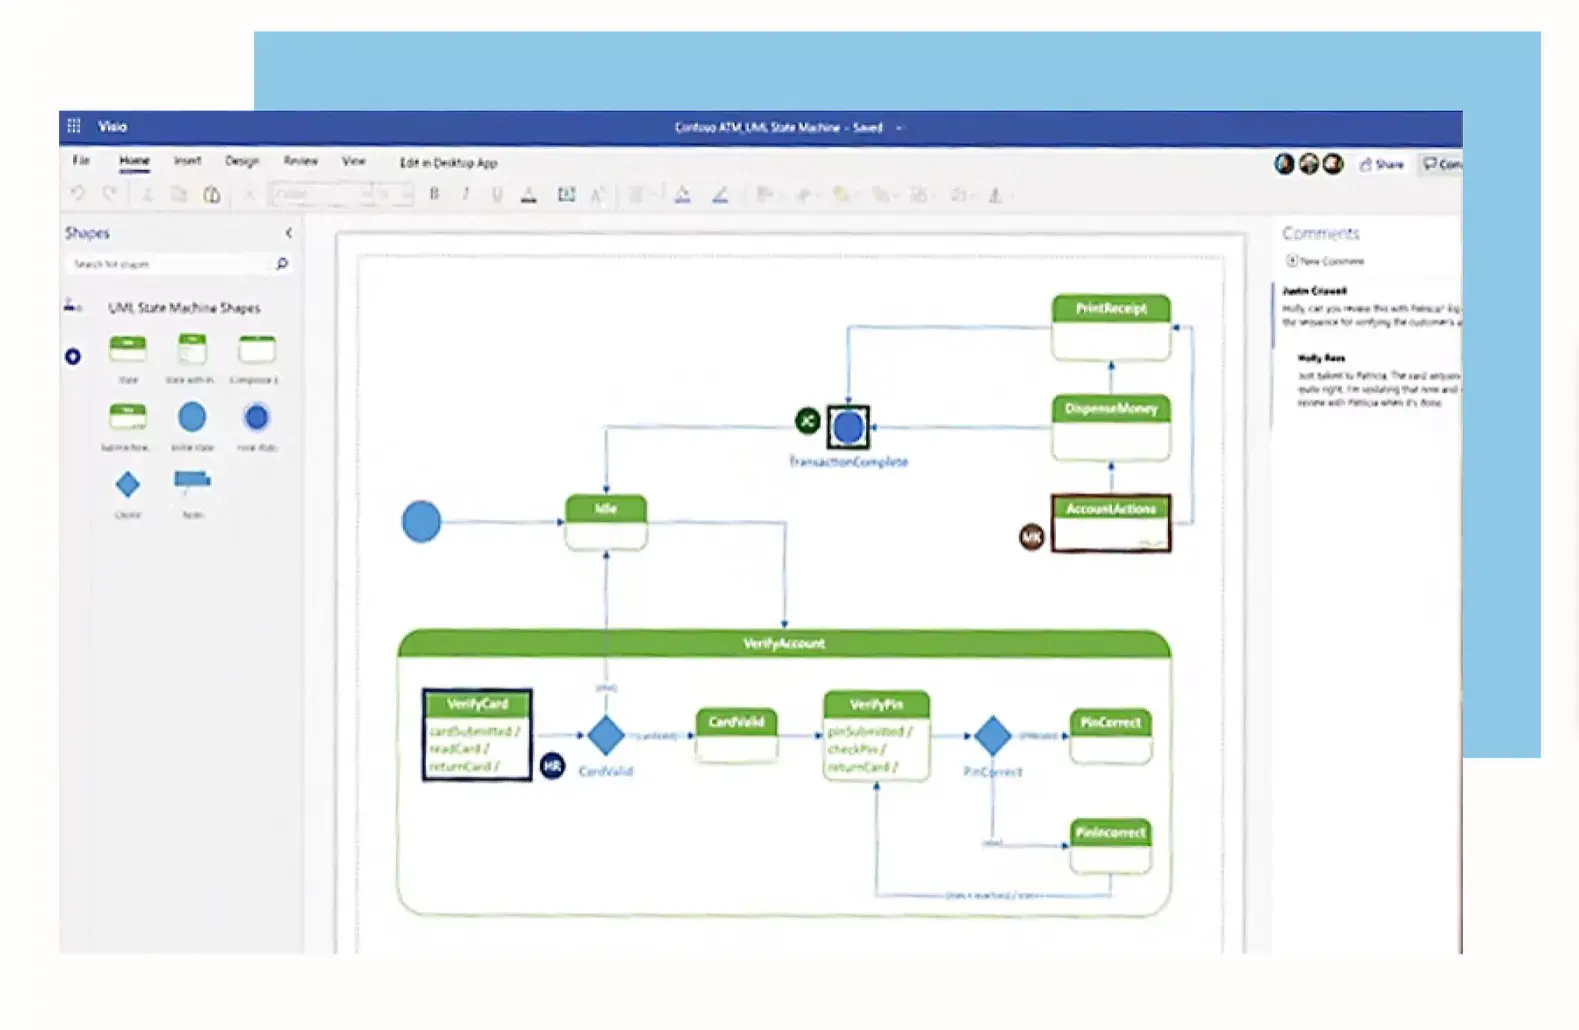1579x1030 pixels.
Task: Open the font color picker
Action: (529, 194)
